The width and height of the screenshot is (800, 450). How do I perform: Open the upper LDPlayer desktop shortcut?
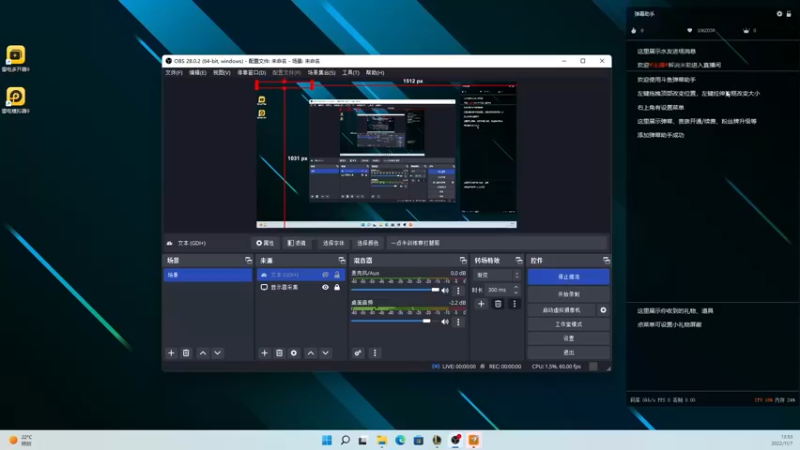(x=15, y=59)
